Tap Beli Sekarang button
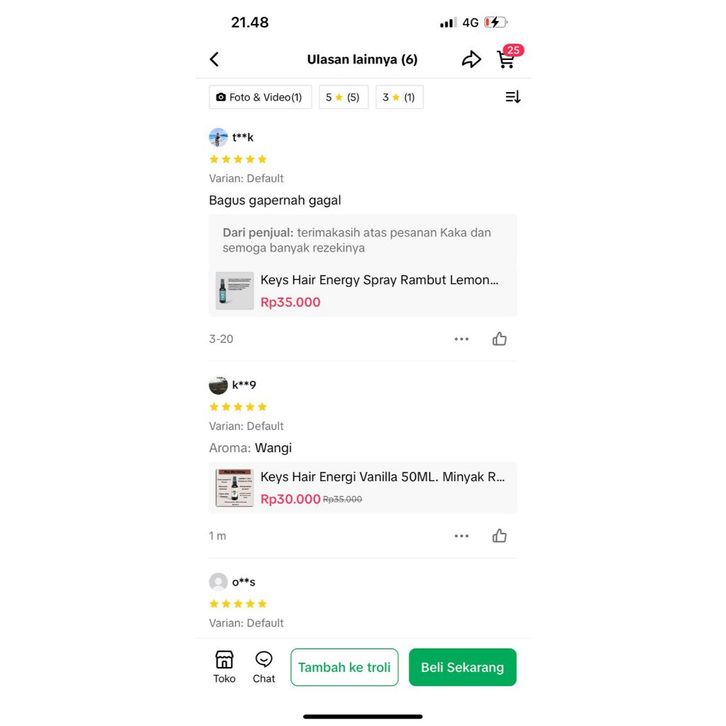Screen dimensions: 726x726 click(463, 667)
